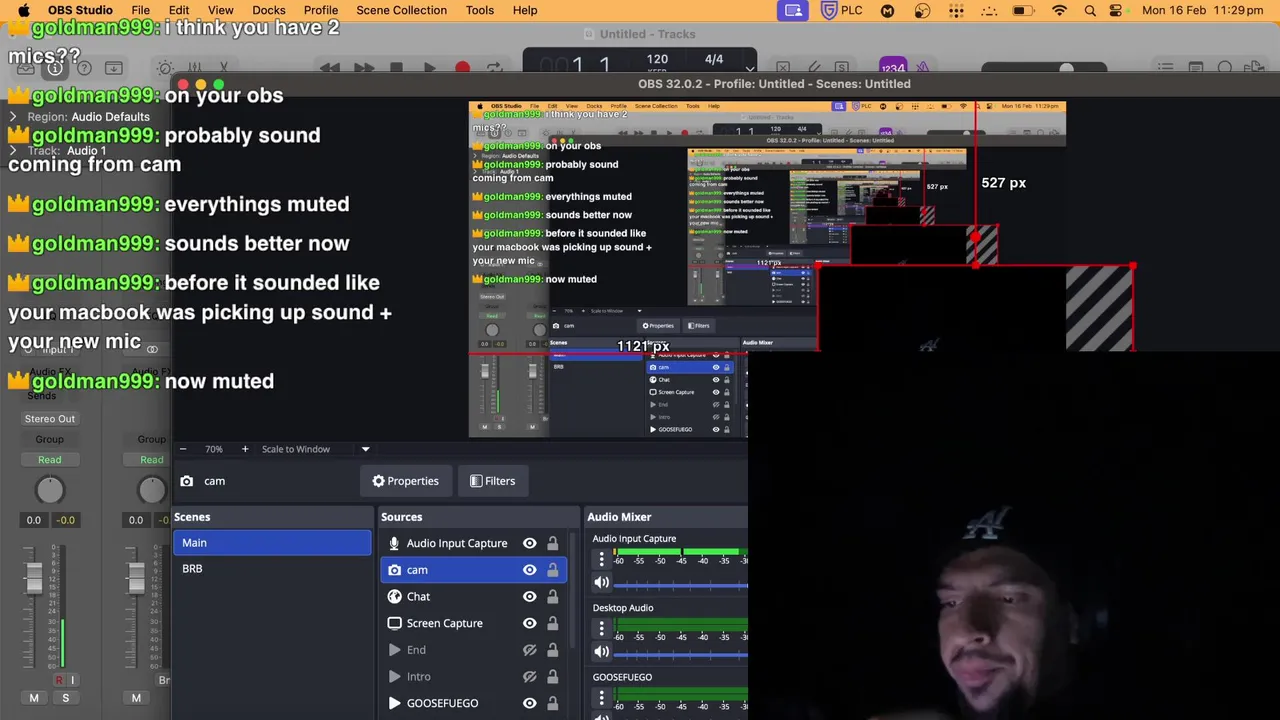
Task: Lock the cam source
Action: pyautogui.click(x=552, y=570)
